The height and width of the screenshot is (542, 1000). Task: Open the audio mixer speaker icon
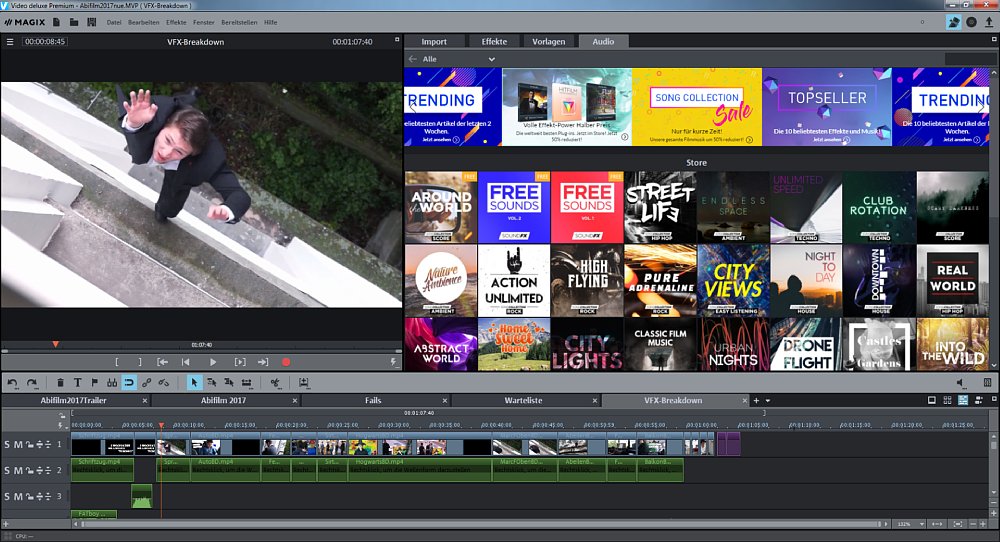click(x=961, y=382)
